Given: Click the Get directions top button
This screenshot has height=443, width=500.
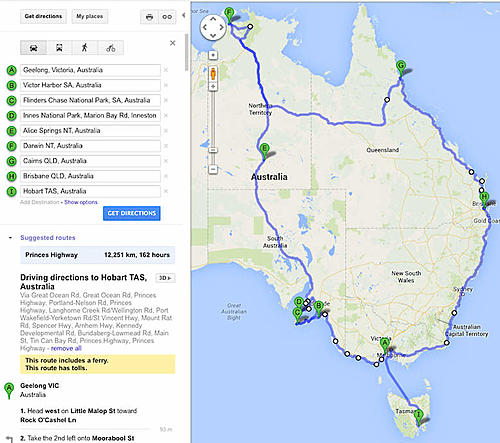Looking at the screenshot, I should coord(43,16).
